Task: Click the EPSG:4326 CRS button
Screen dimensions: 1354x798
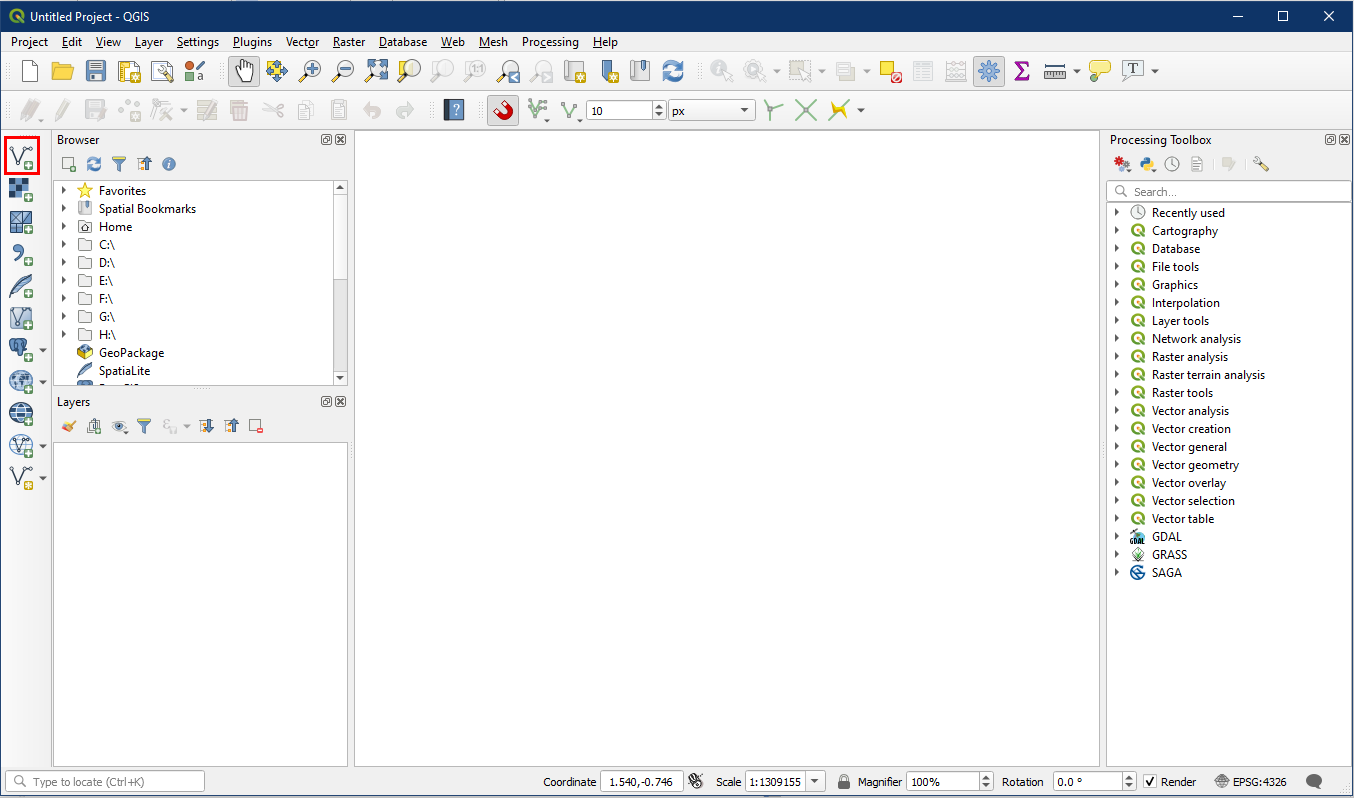Action: point(1251,782)
